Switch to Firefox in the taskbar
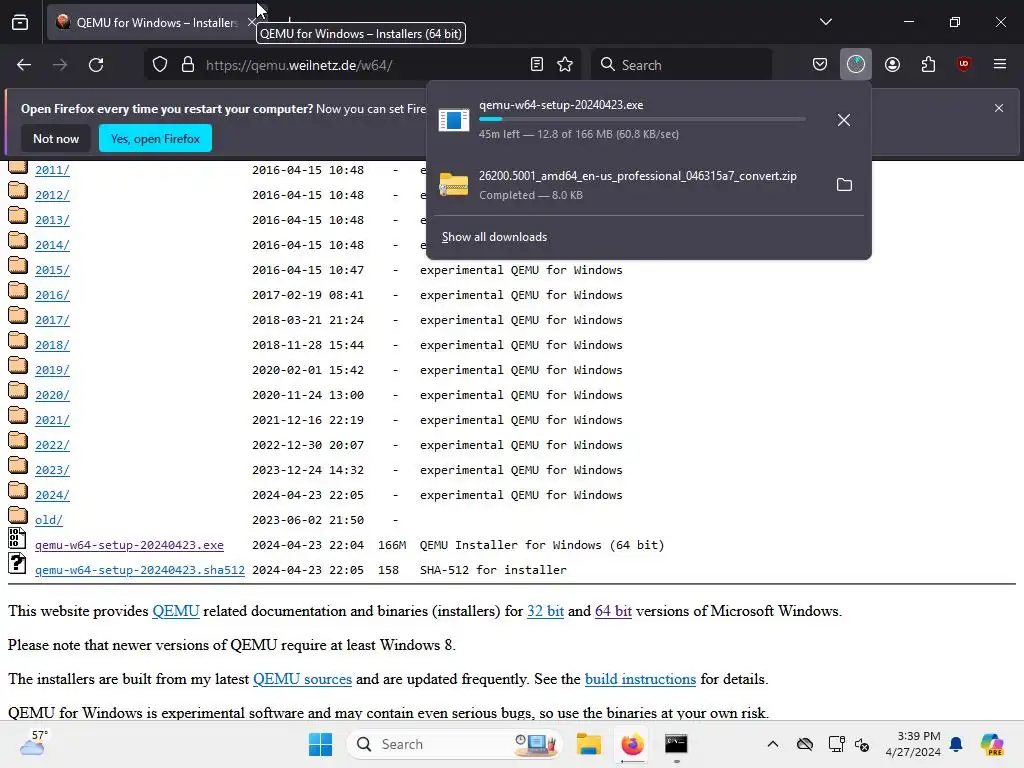 point(632,744)
